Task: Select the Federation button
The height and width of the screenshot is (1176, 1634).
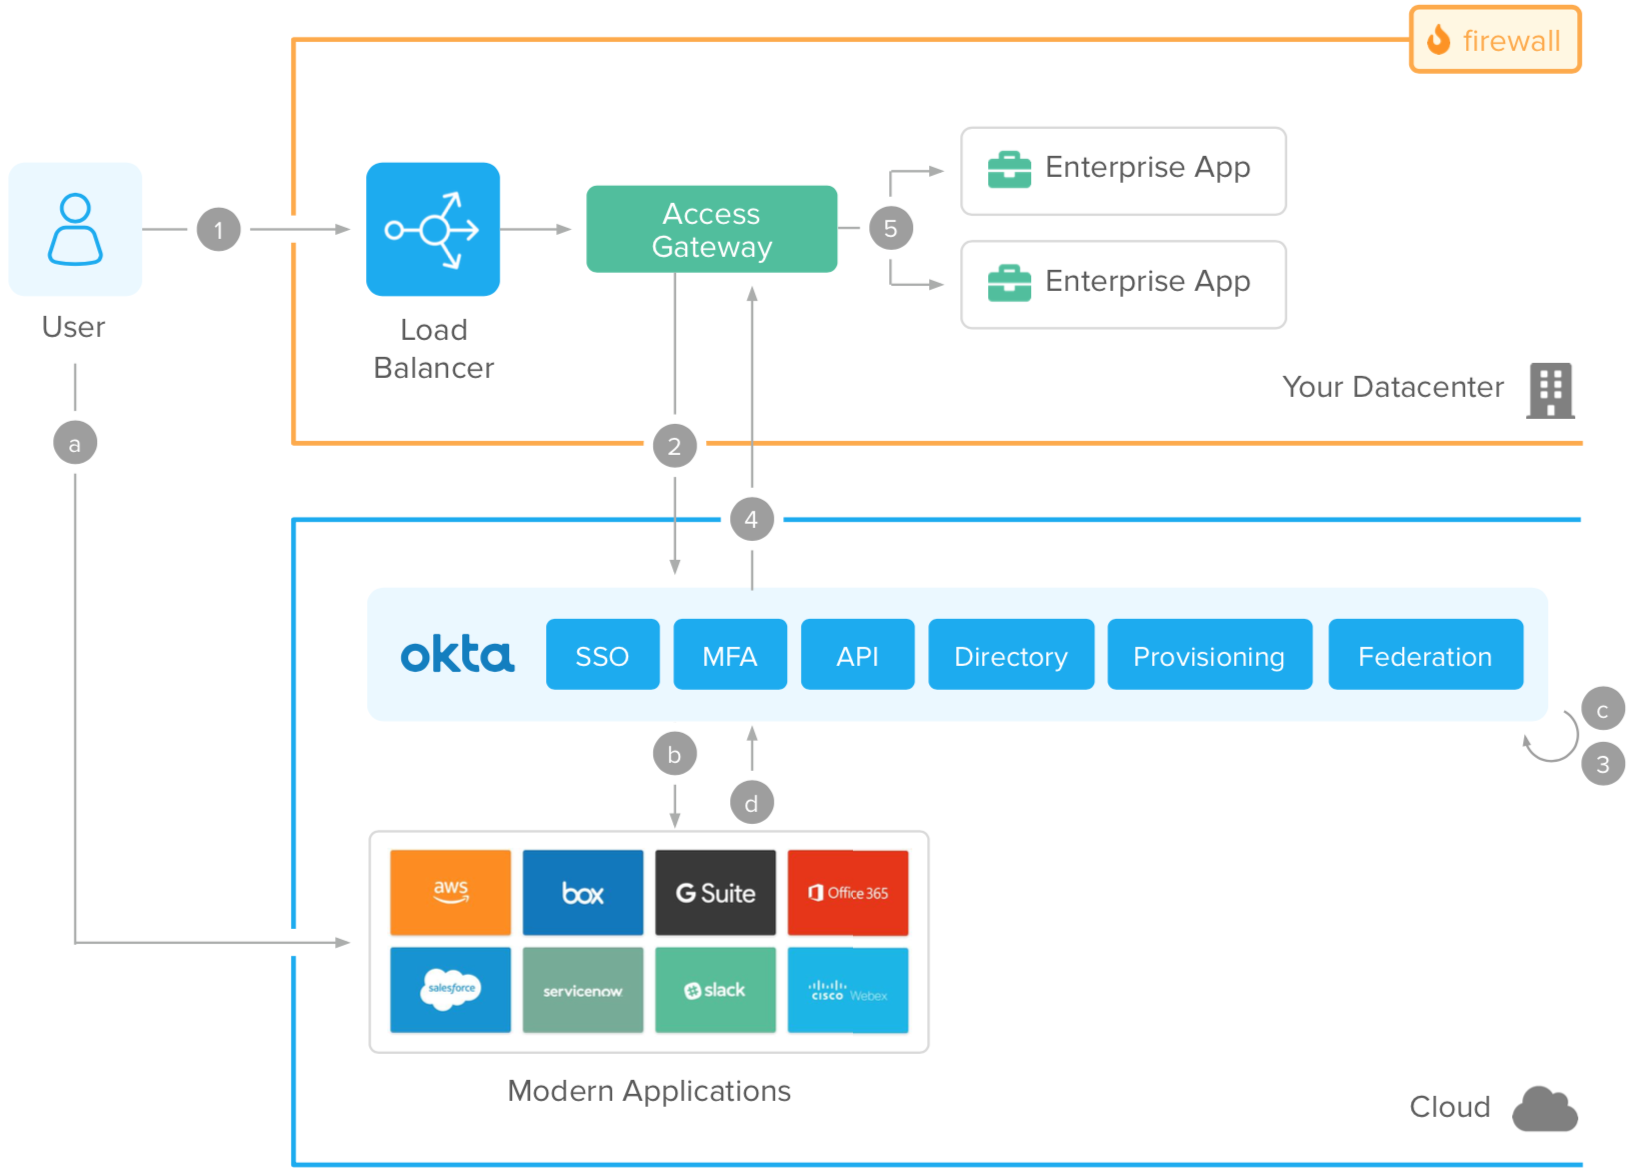Action: tap(1424, 655)
